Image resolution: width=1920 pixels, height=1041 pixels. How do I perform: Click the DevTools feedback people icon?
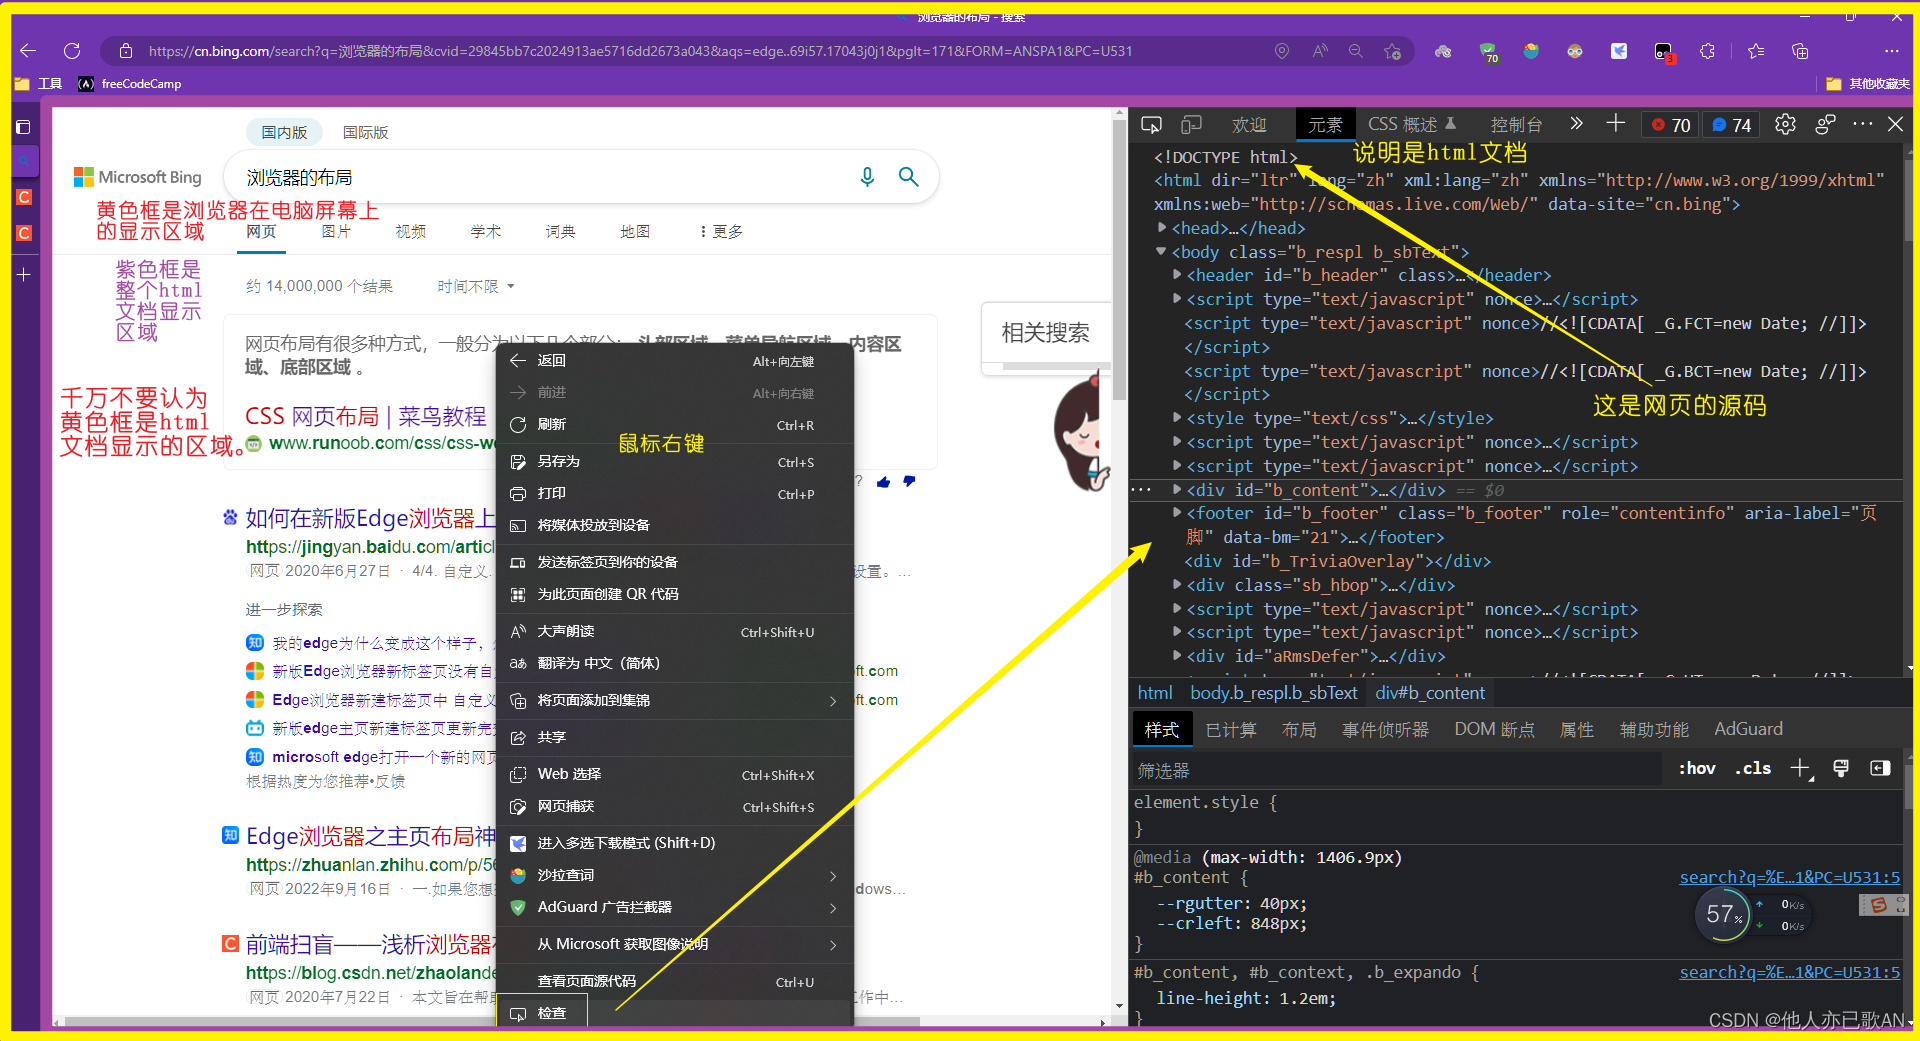(x=1825, y=124)
